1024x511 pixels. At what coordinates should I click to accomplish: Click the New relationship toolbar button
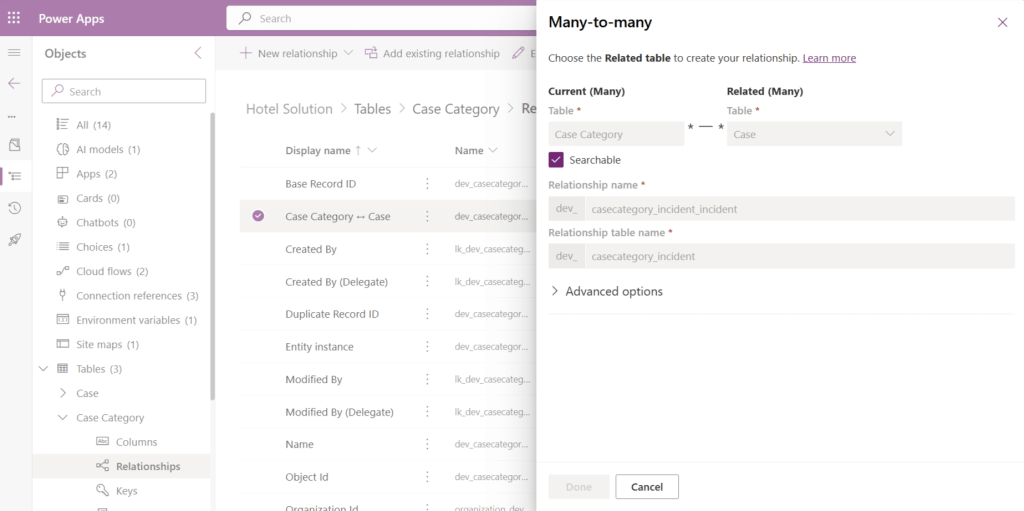pos(289,53)
